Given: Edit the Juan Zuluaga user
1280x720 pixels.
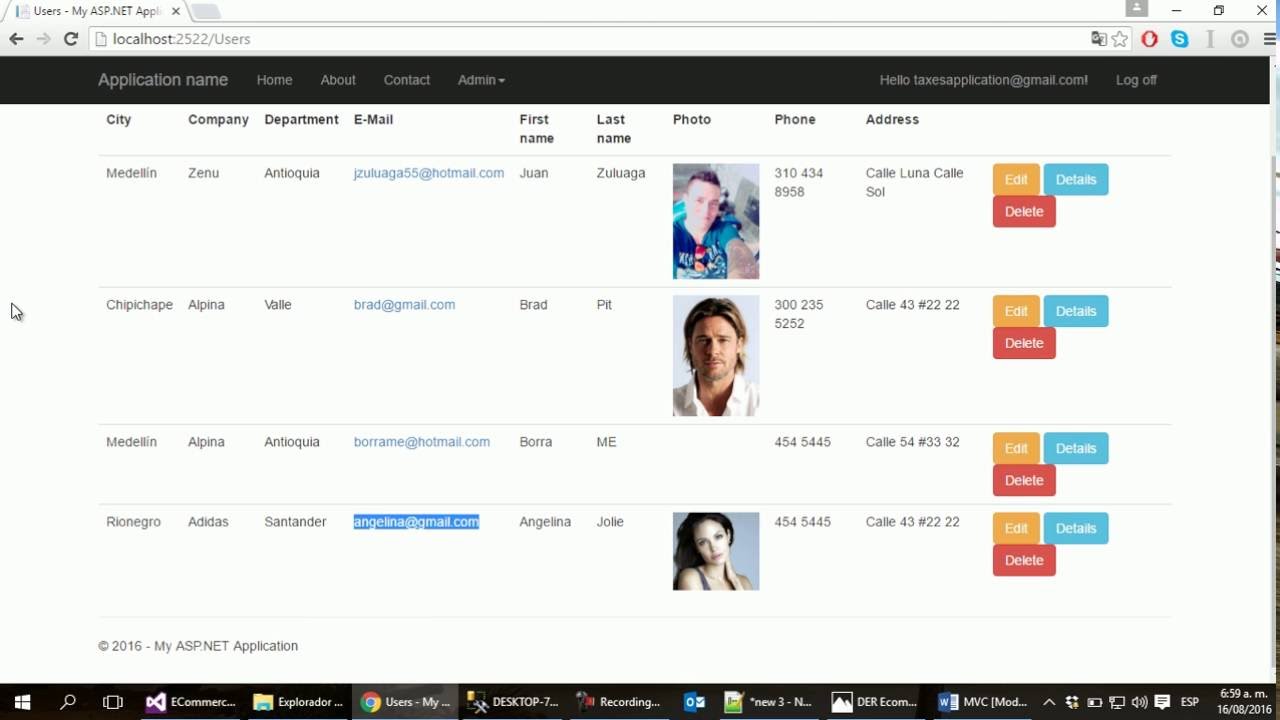Looking at the screenshot, I should [1016, 180].
